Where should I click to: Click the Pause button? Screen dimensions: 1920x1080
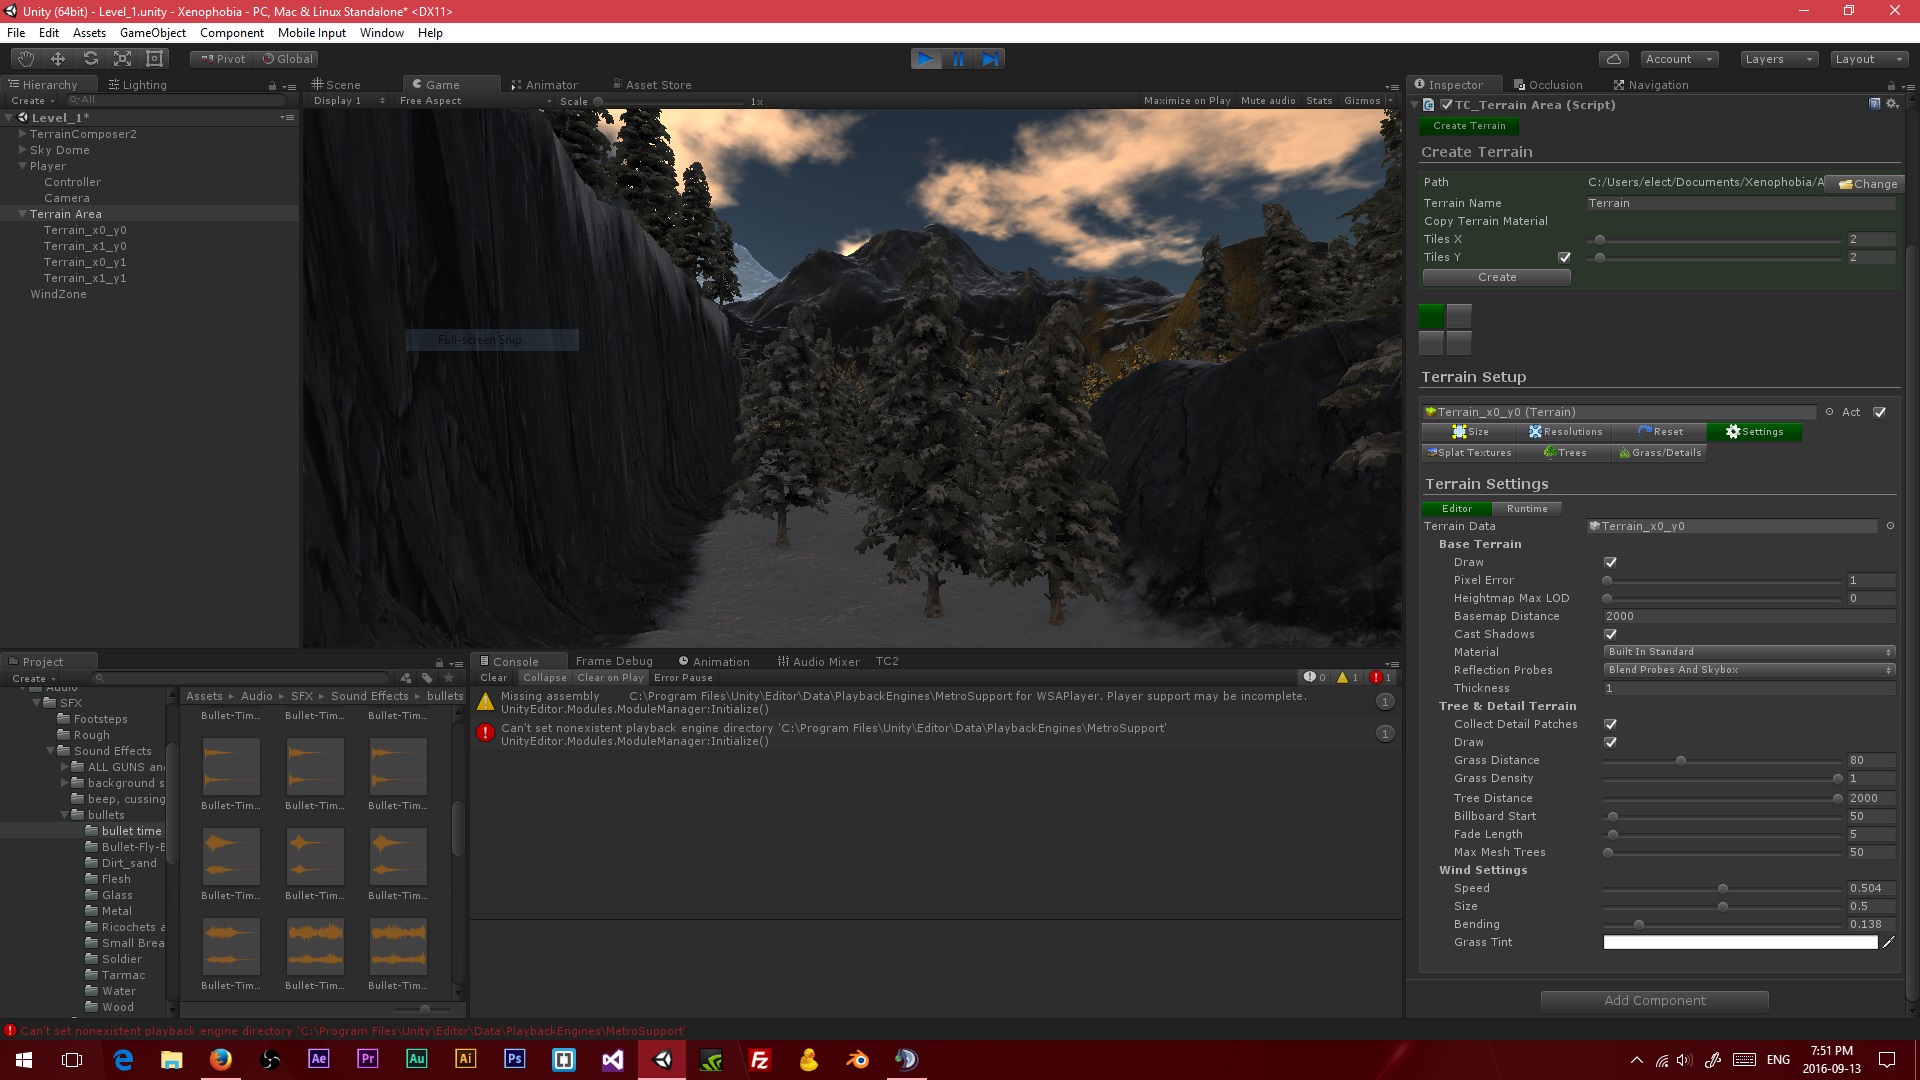pos(958,59)
